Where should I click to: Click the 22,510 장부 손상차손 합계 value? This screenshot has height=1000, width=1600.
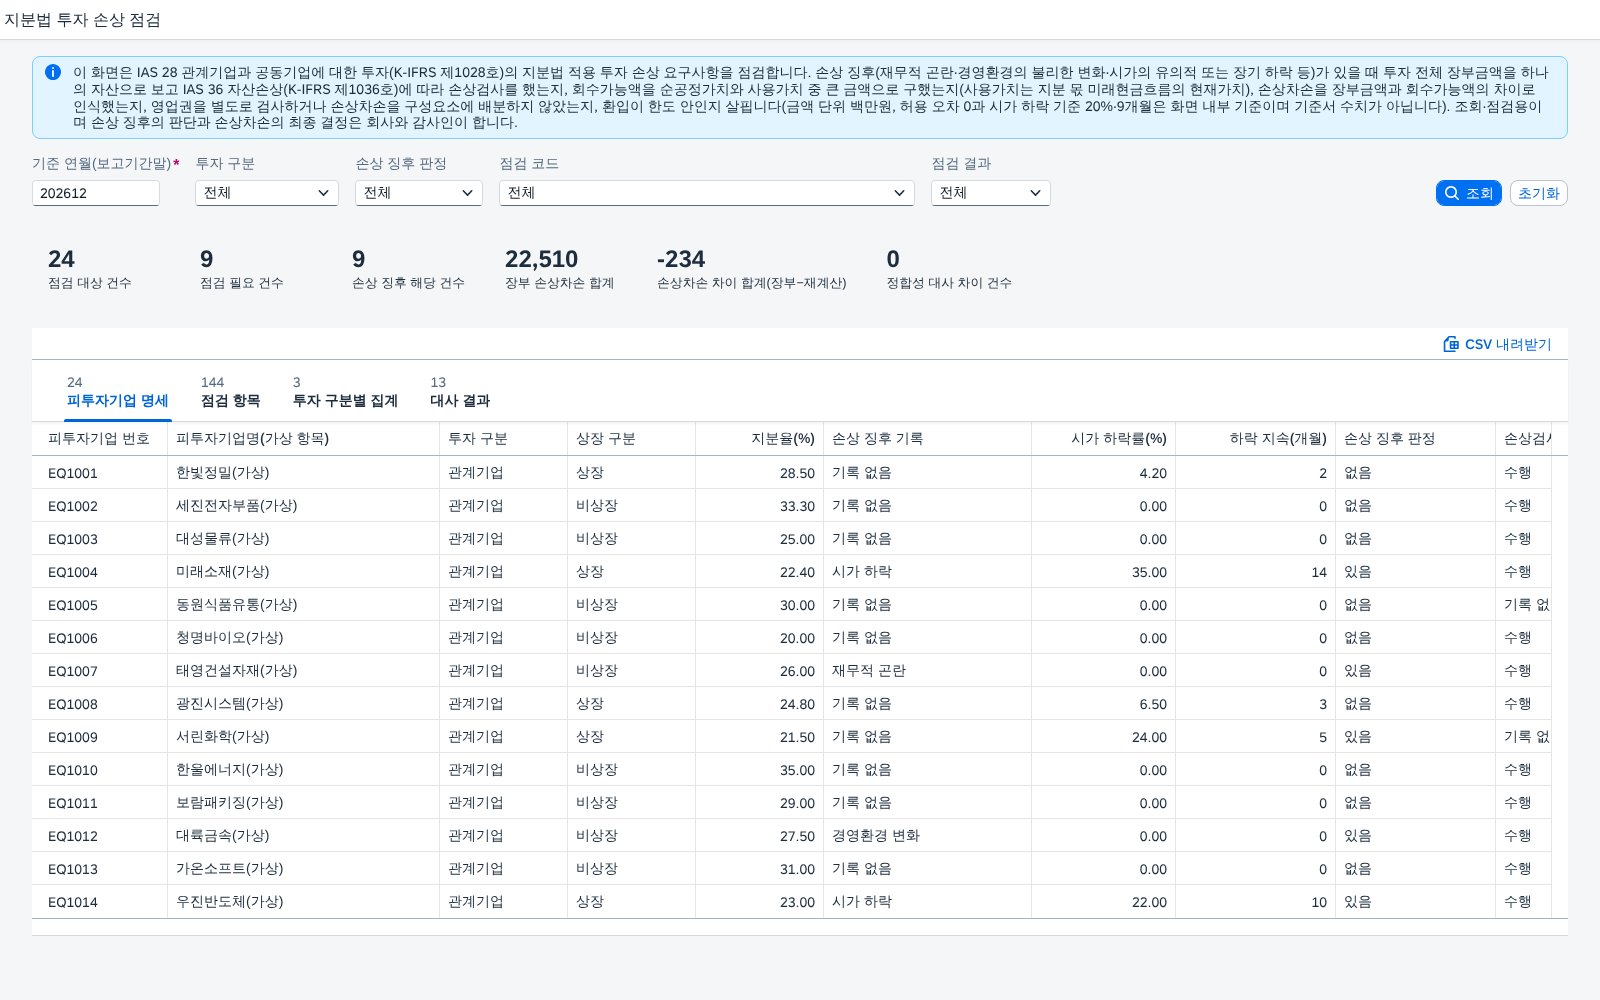[541, 259]
